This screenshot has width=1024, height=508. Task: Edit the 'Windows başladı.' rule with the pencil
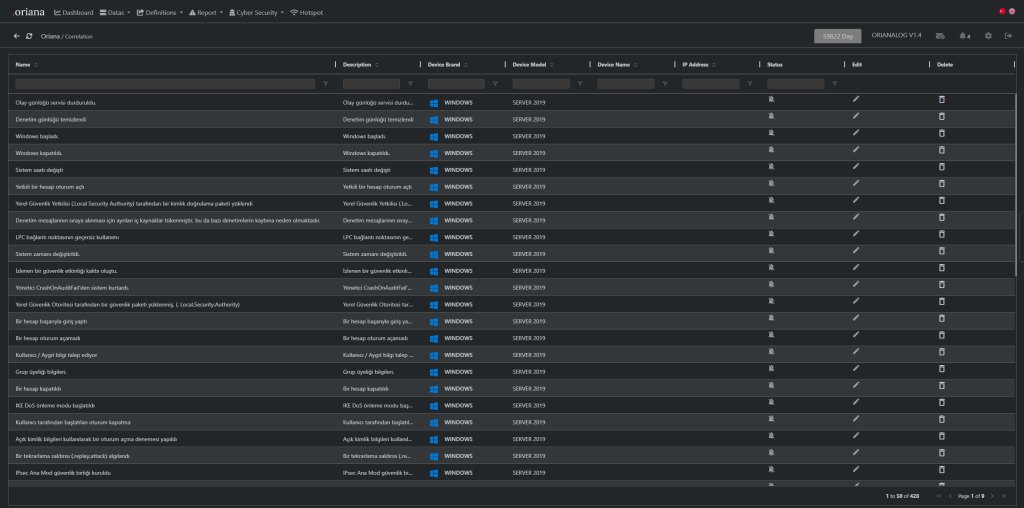(856, 134)
